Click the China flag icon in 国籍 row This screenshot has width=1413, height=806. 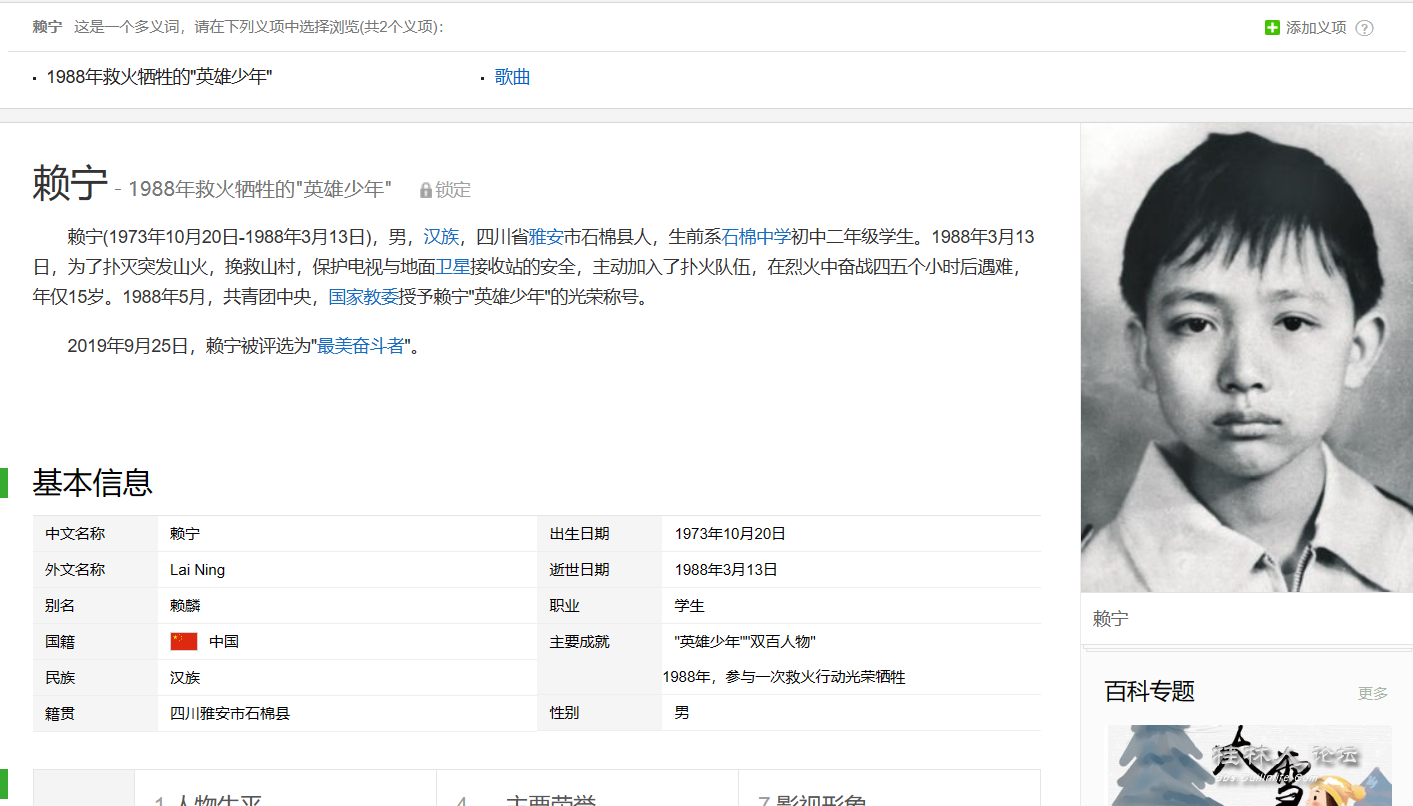coord(184,641)
